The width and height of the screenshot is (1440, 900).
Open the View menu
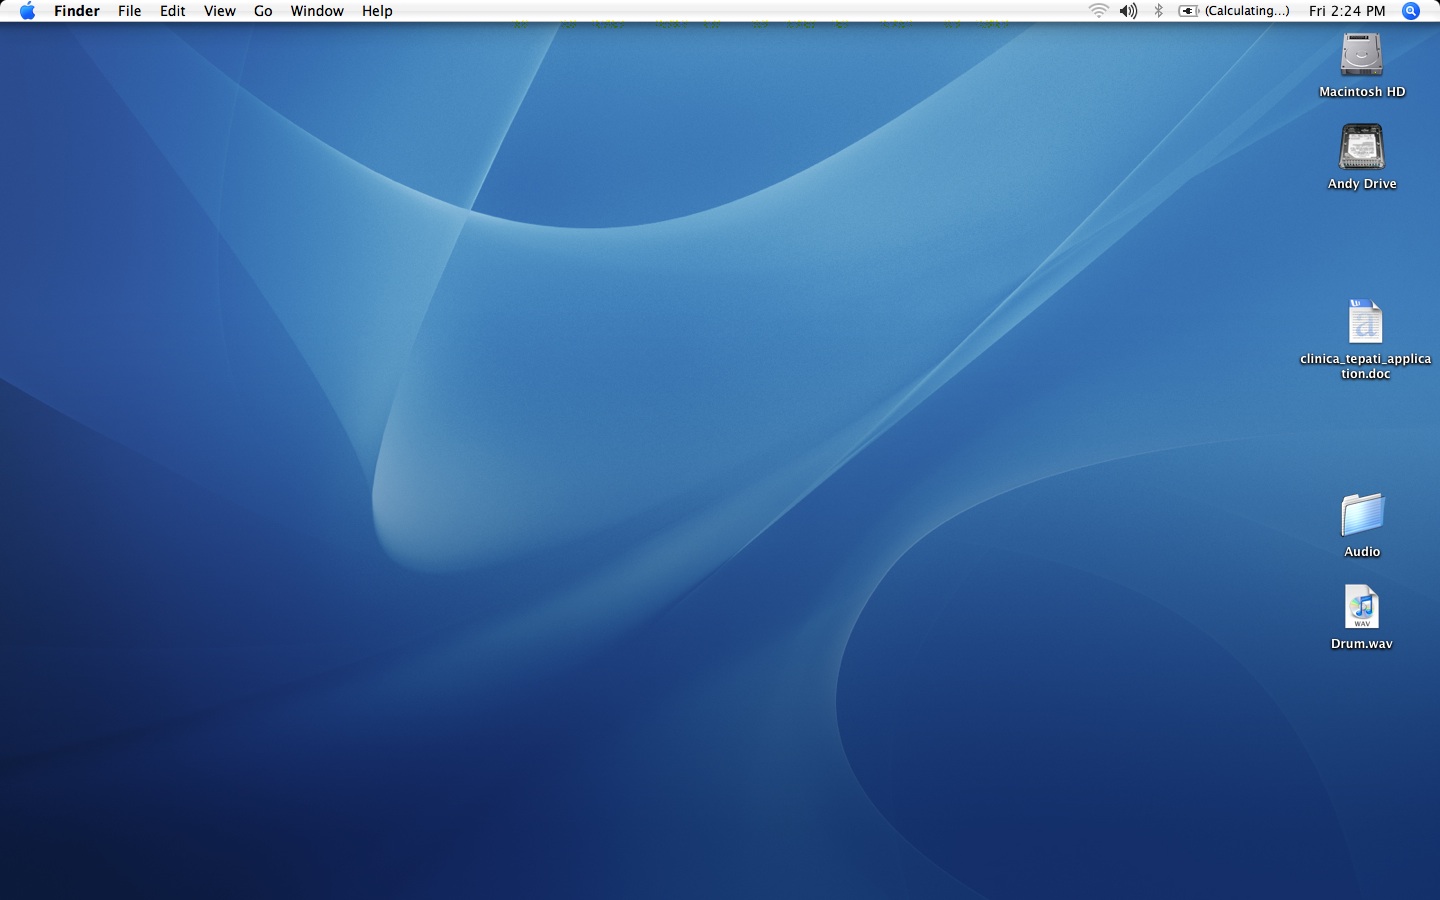point(219,11)
